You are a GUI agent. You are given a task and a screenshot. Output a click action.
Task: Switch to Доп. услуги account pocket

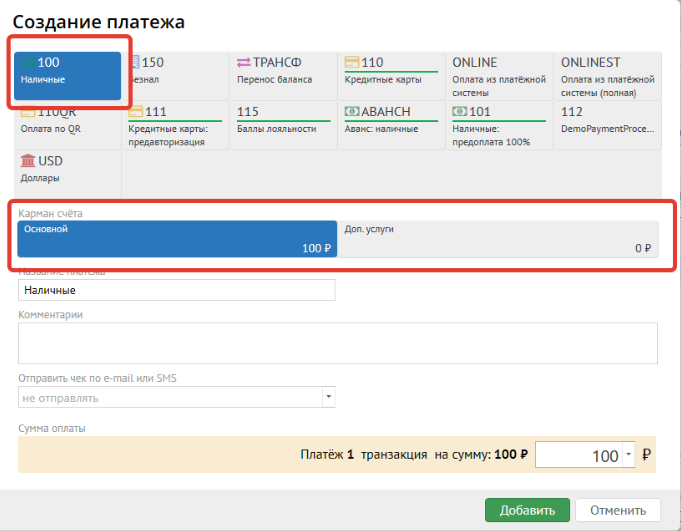click(x=497, y=239)
